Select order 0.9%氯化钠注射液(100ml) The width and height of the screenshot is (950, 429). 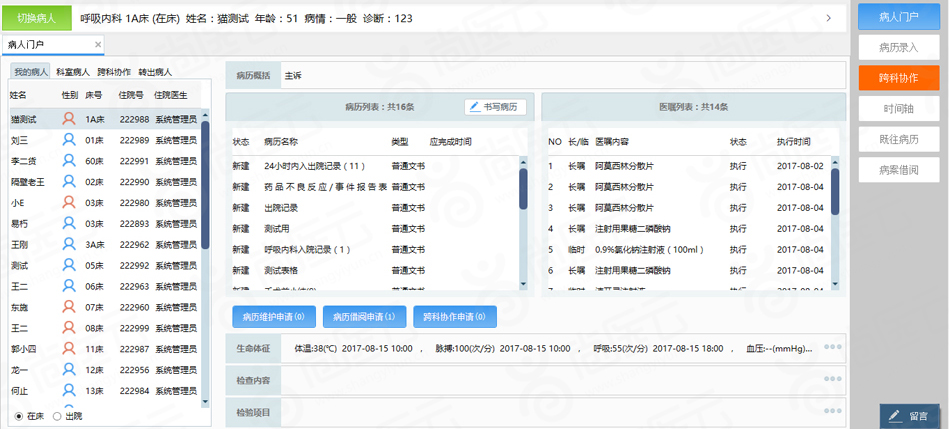tap(688, 250)
